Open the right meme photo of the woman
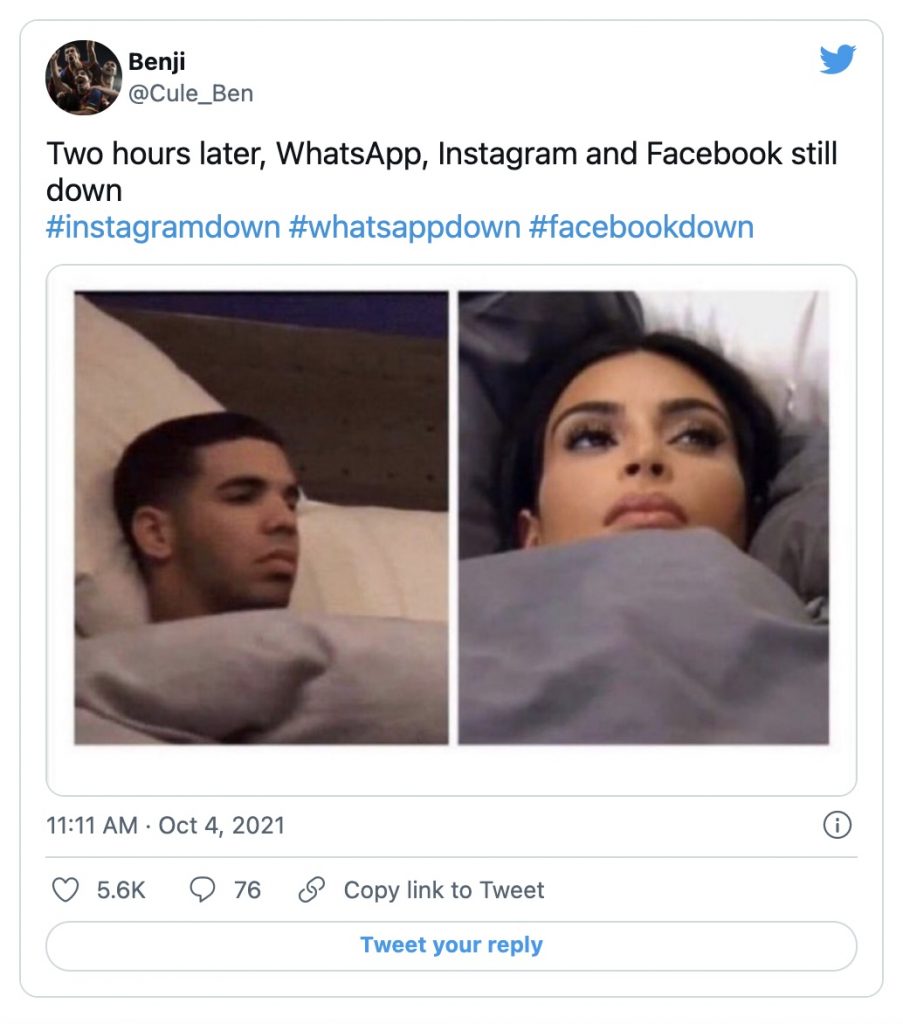The height and width of the screenshot is (1024, 903). (643, 517)
